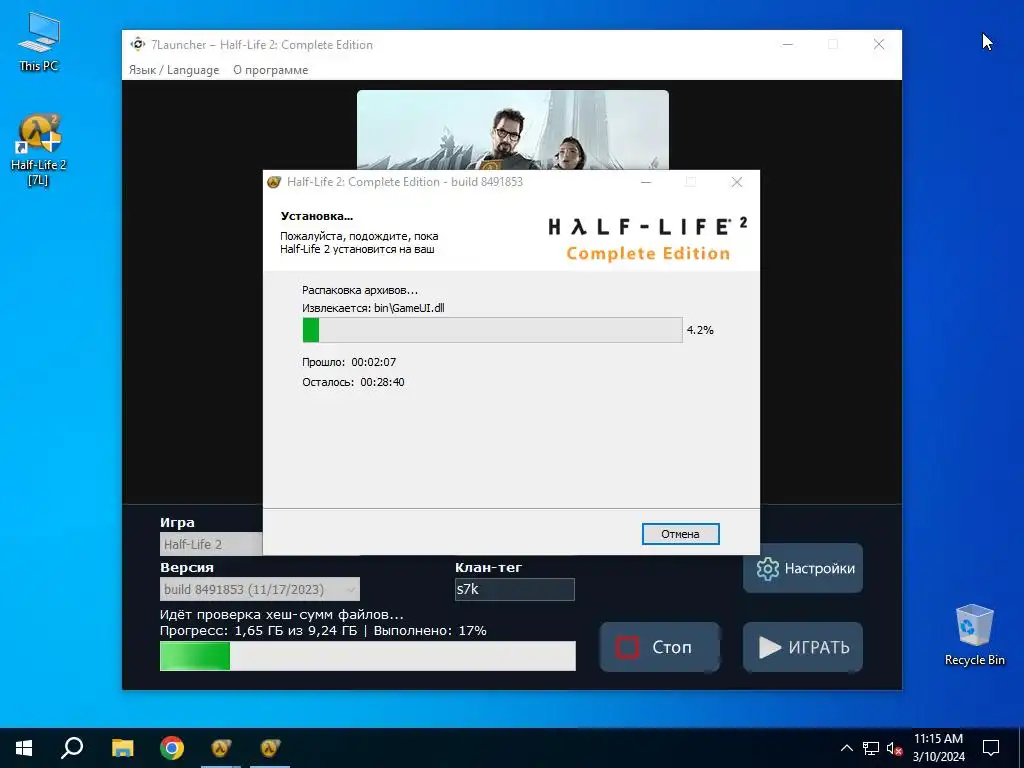This screenshot has height=768, width=1024.
Task: Click the muted volume tray icon
Action: tap(894, 748)
